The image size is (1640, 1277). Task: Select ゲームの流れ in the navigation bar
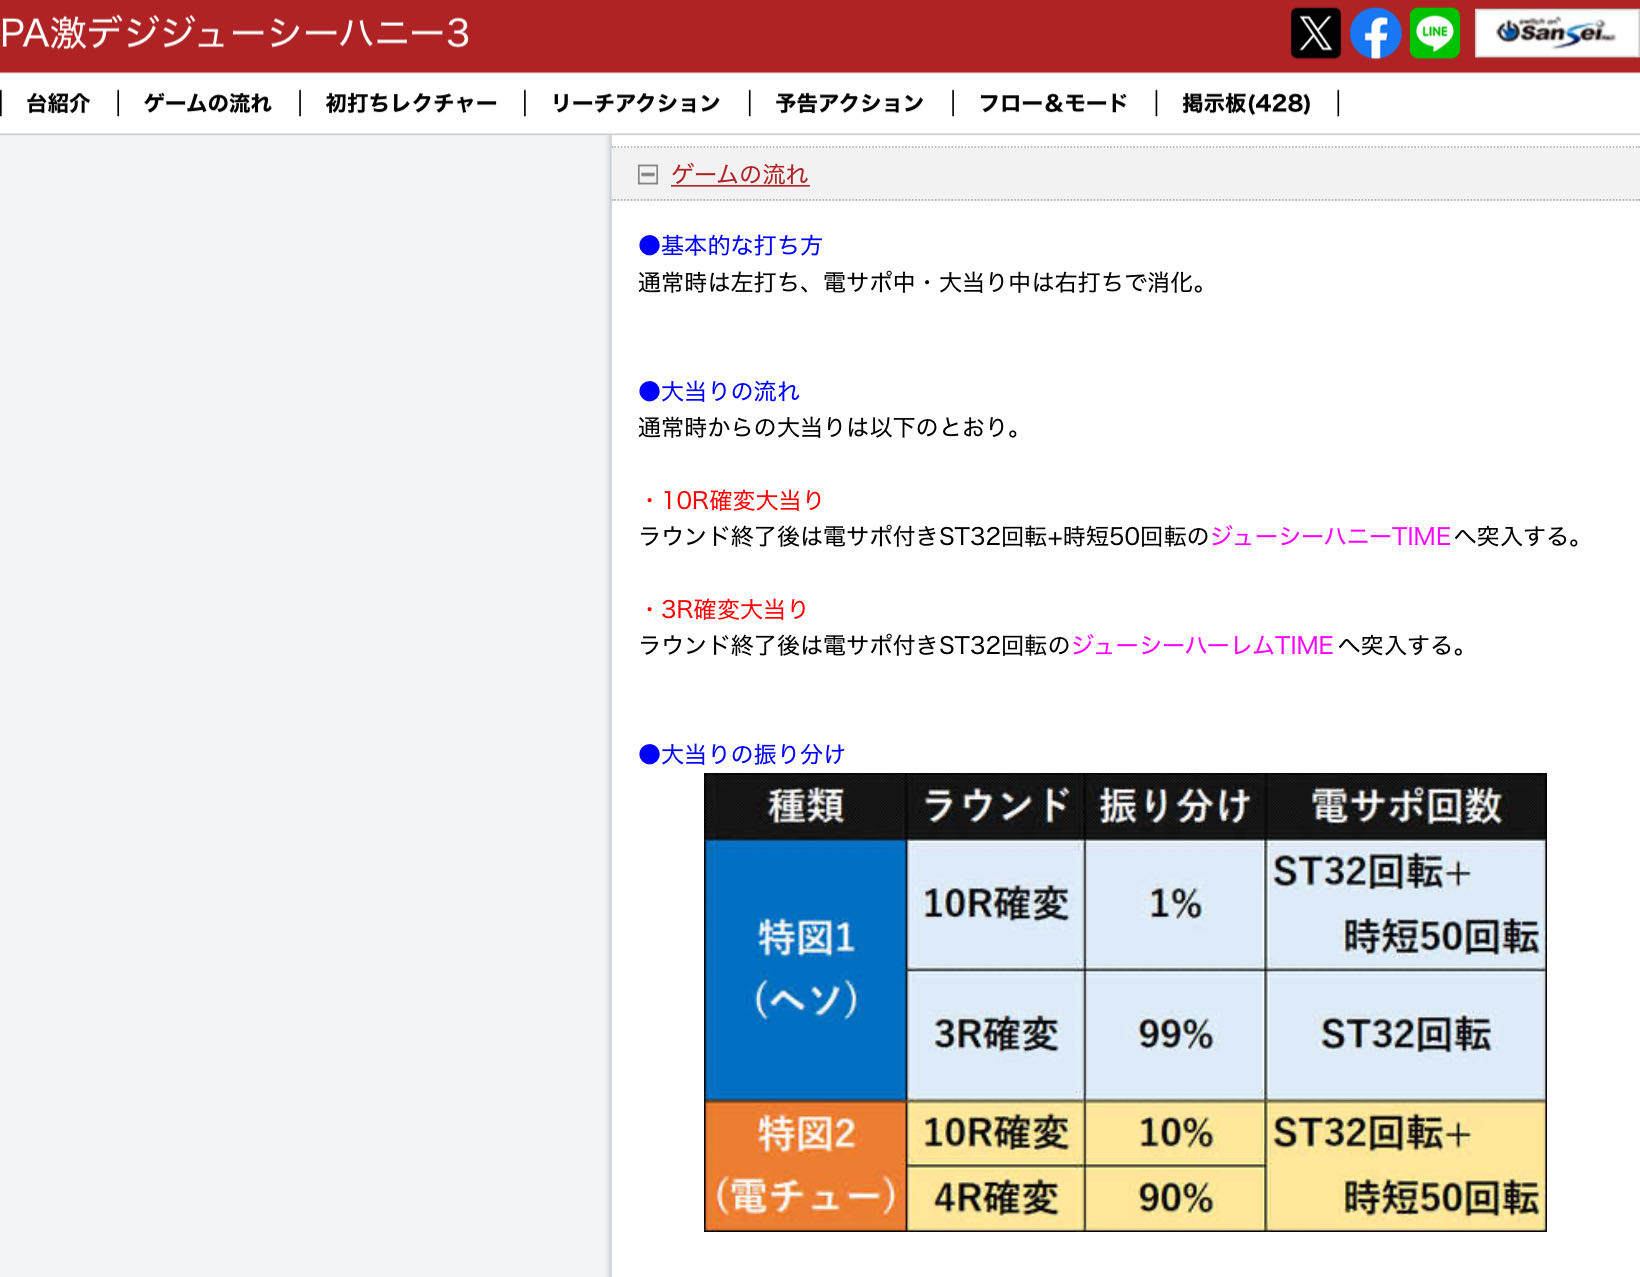207,103
